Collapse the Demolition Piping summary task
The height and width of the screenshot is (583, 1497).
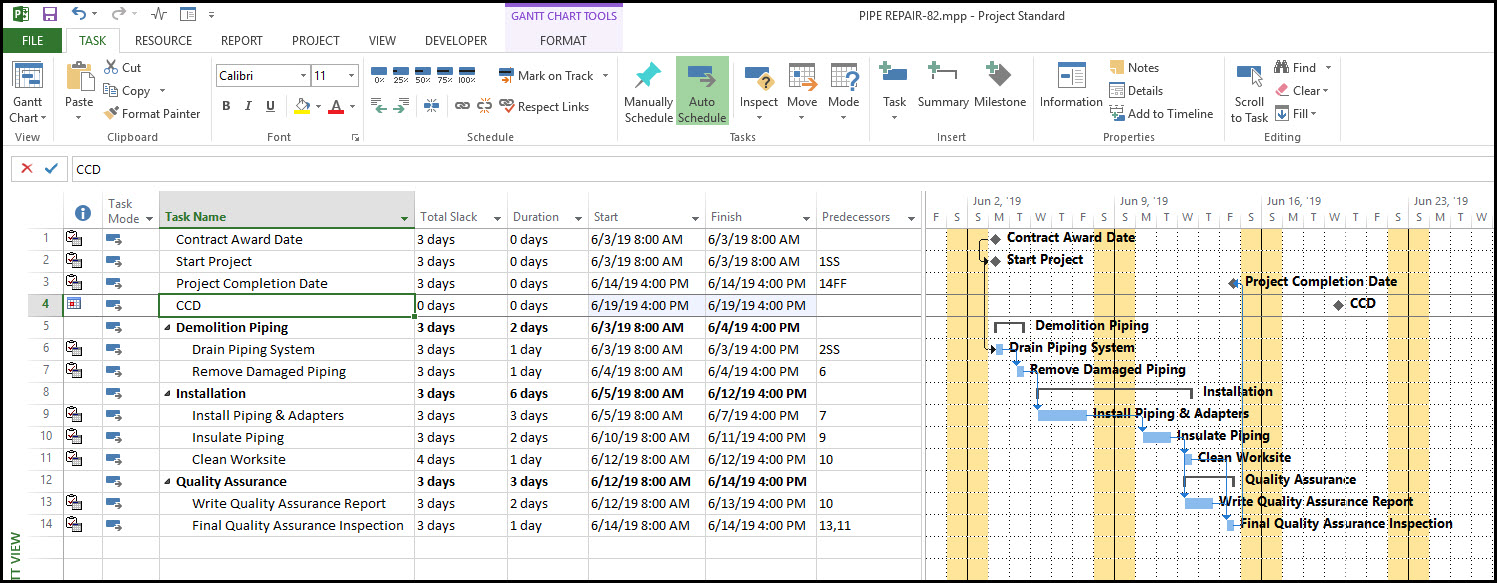click(167, 328)
